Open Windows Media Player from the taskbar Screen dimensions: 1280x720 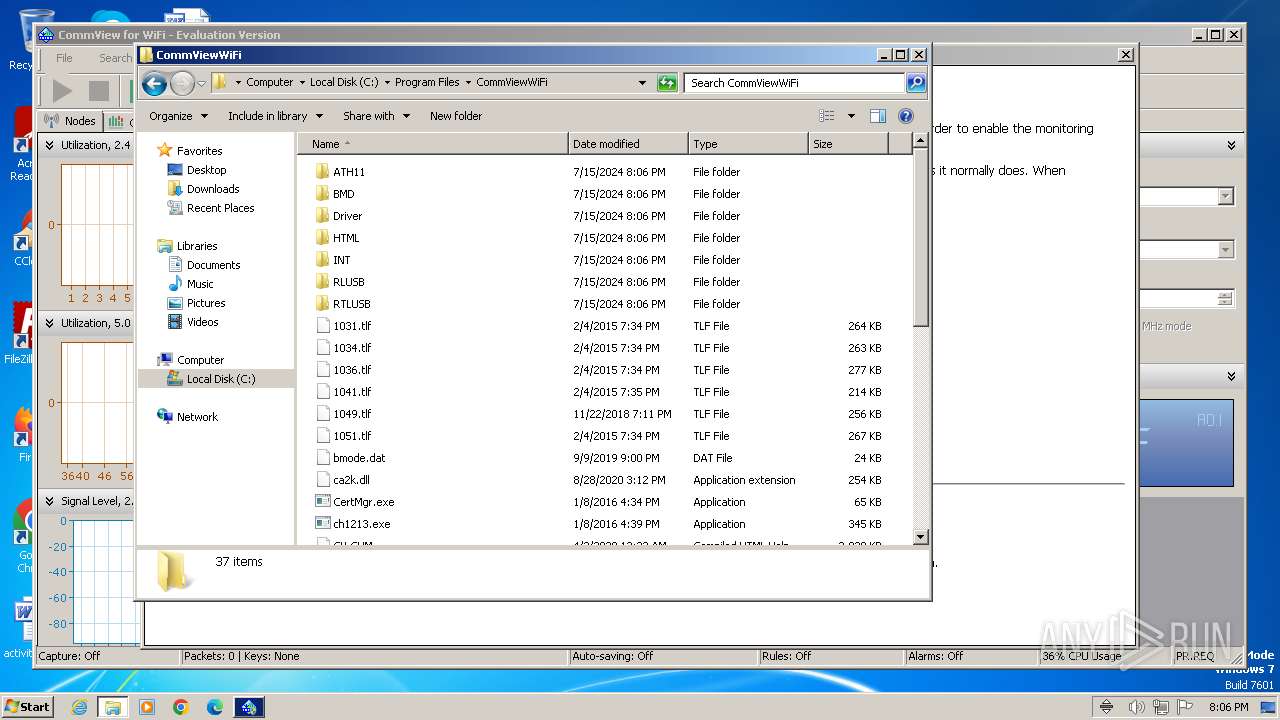(x=147, y=707)
